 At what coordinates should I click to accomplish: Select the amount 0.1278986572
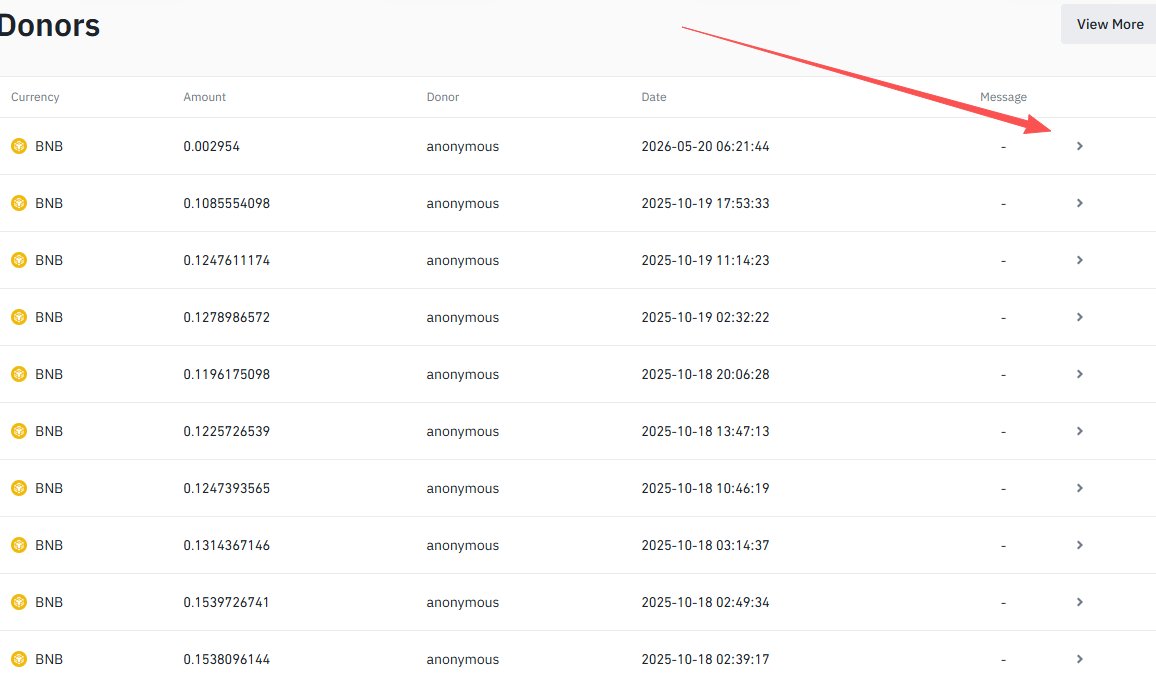point(226,317)
